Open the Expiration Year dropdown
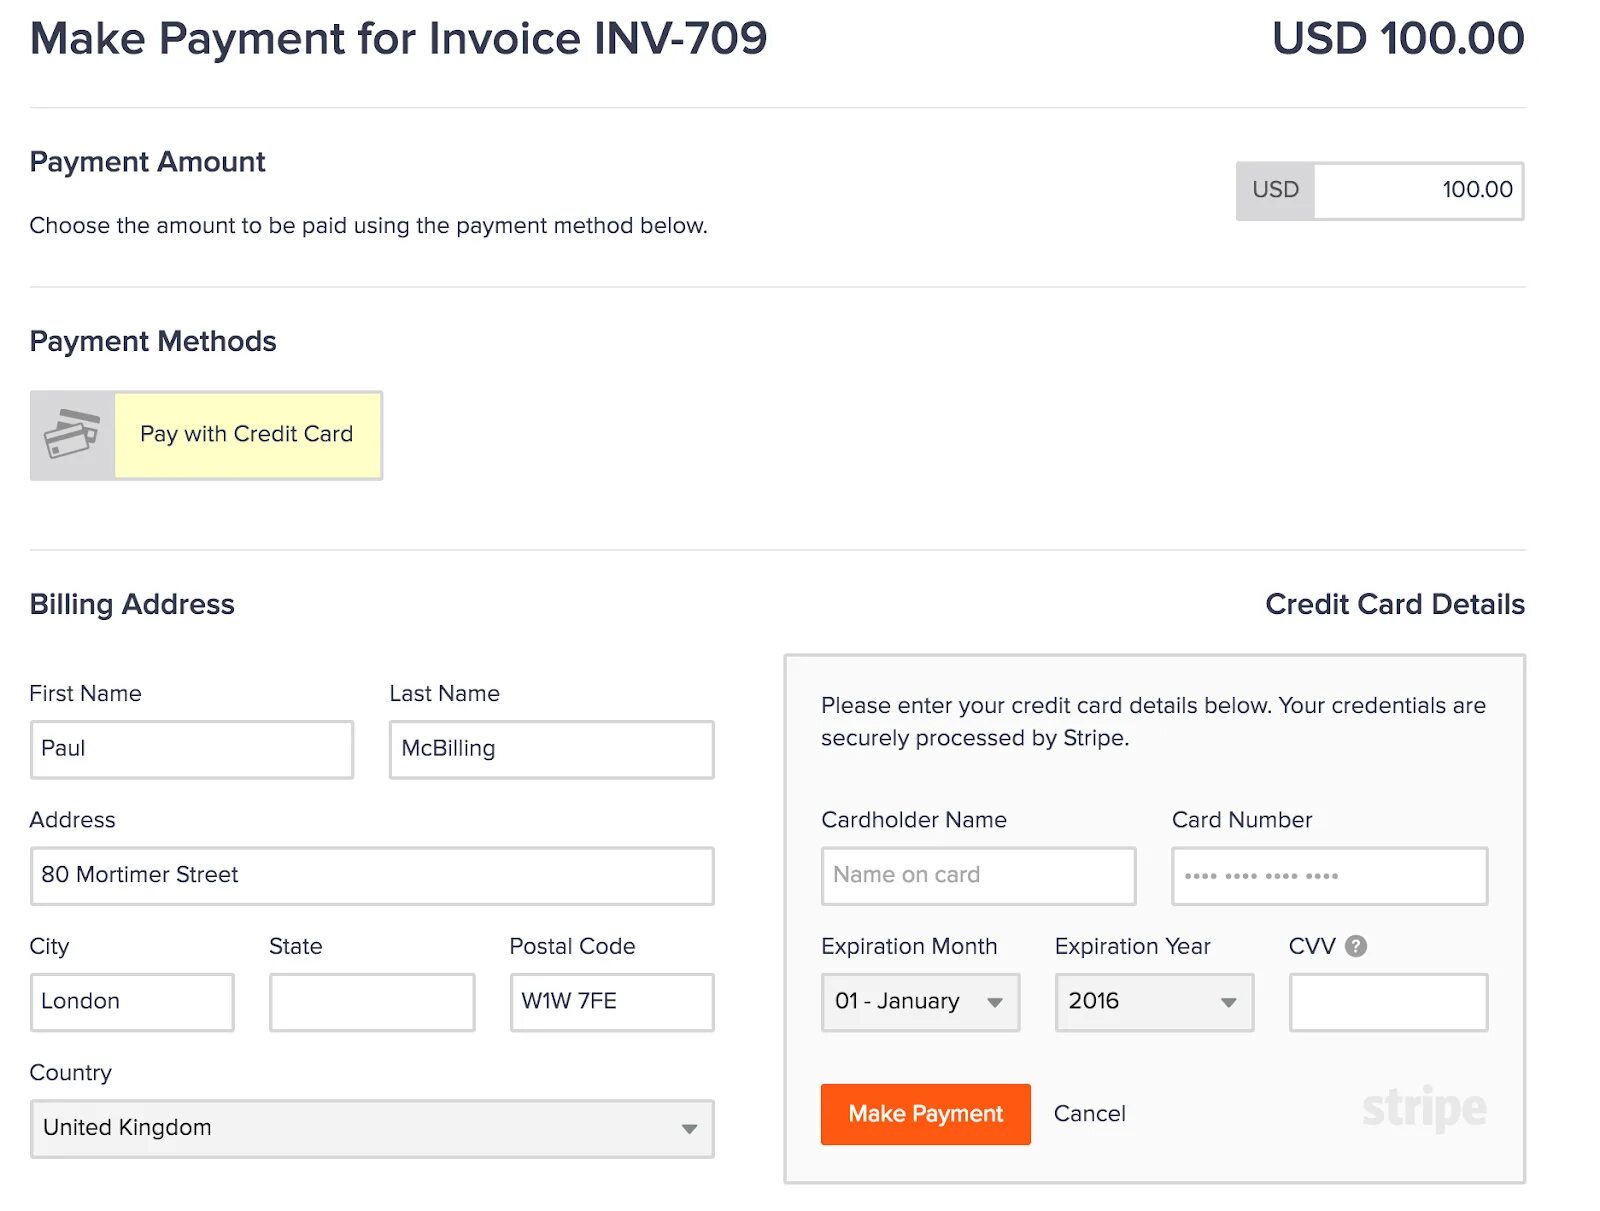Viewport: 1600px width, 1211px height. point(1154,1002)
